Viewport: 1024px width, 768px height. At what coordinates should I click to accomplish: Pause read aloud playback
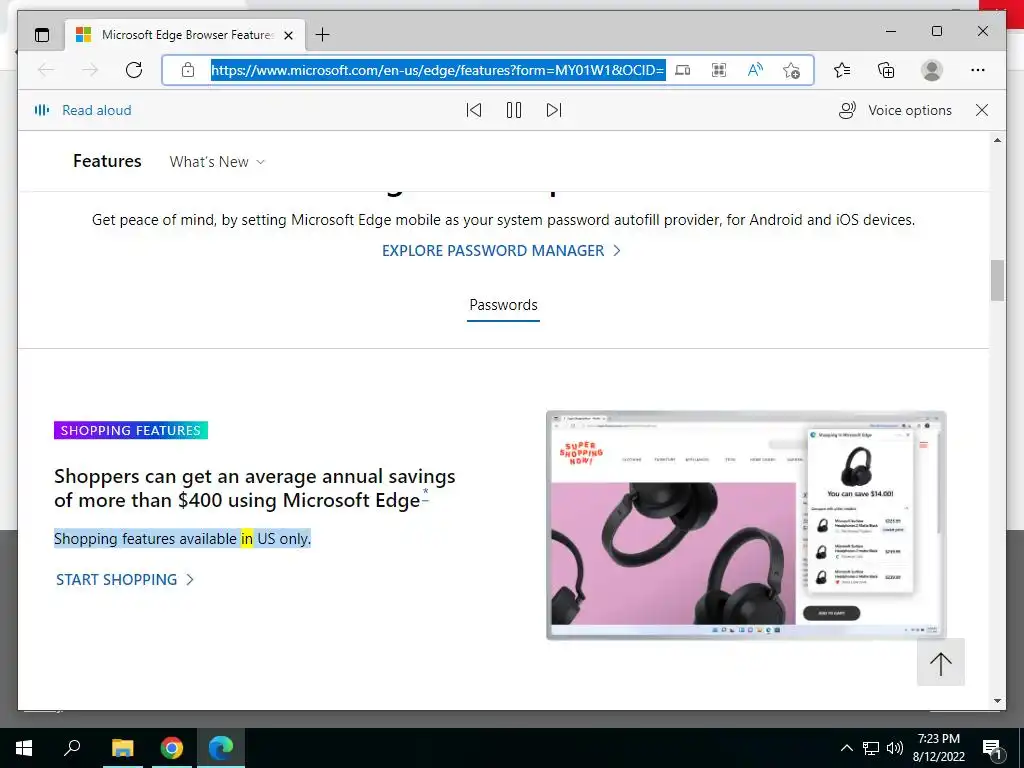click(x=514, y=110)
